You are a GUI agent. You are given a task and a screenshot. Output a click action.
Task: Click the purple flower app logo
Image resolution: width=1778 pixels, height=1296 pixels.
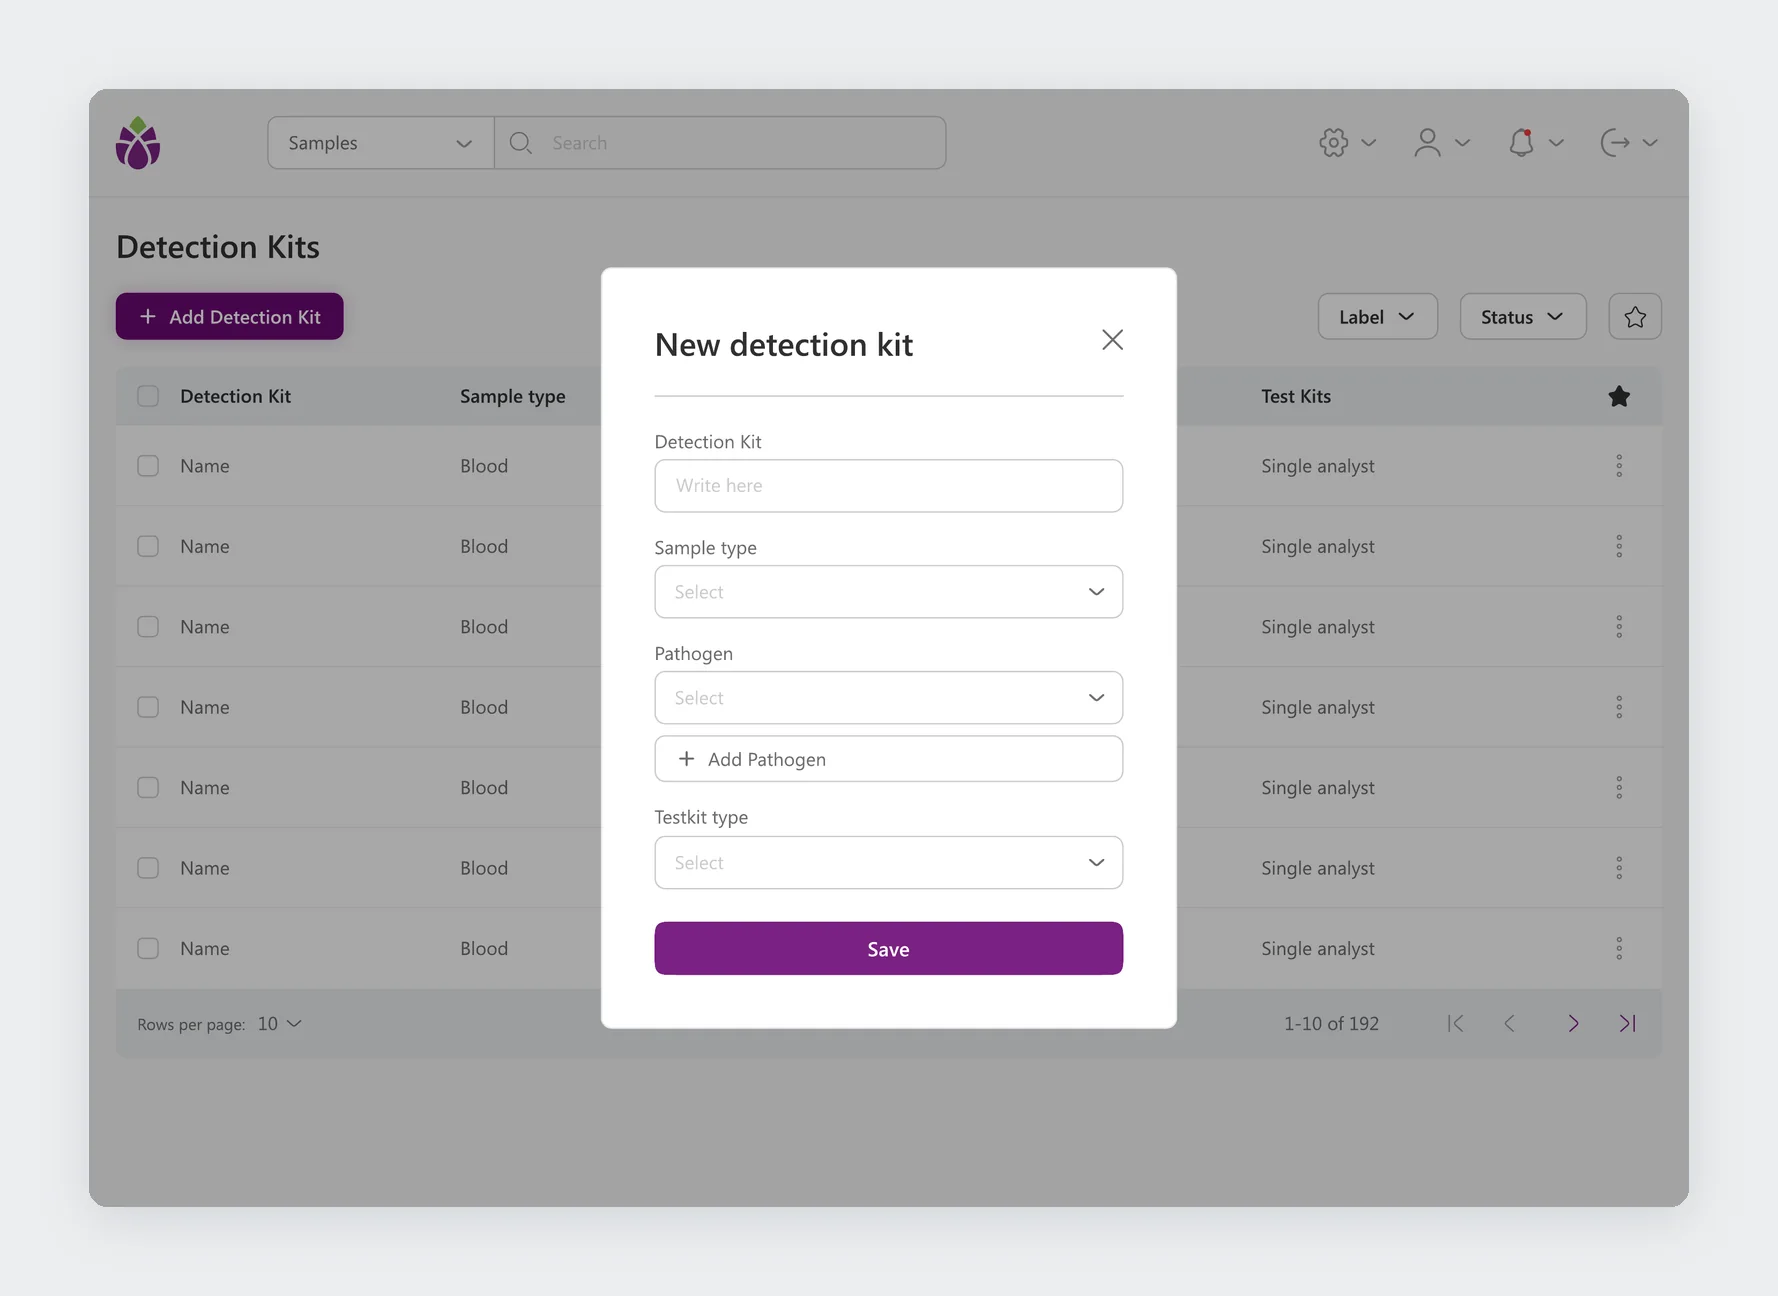tap(138, 143)
